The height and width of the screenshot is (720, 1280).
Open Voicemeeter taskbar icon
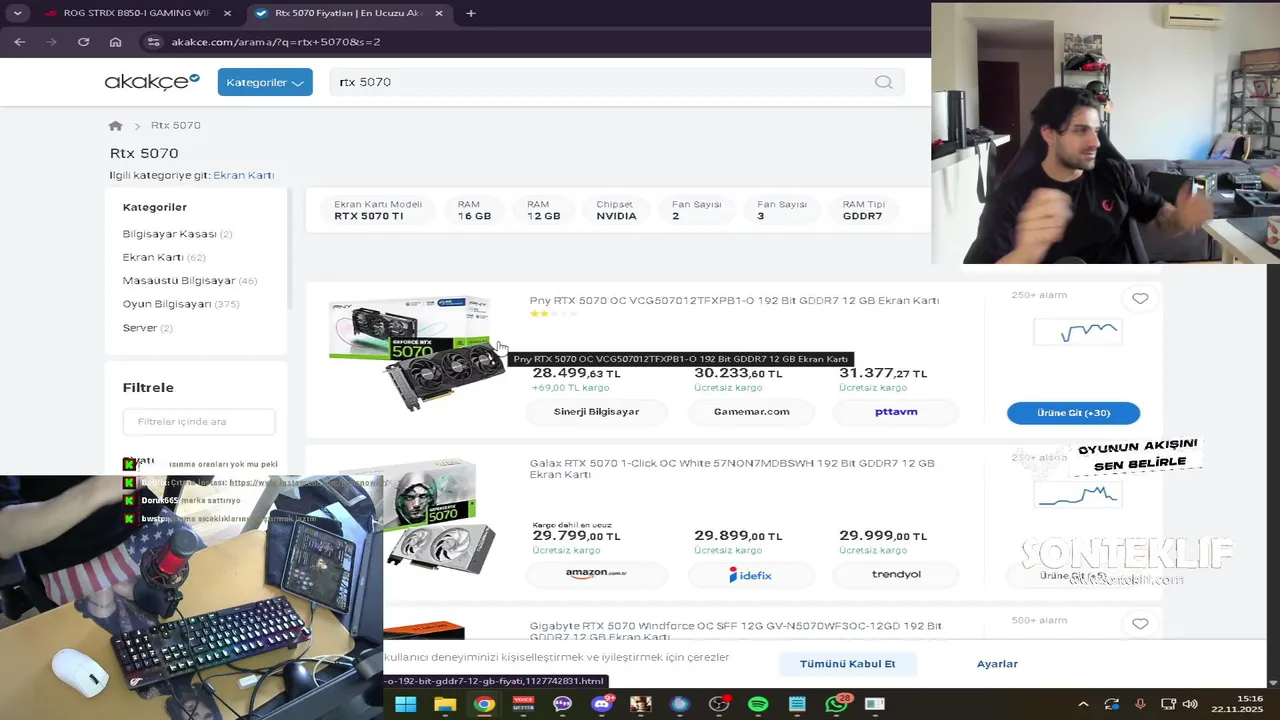pos(523,704)
